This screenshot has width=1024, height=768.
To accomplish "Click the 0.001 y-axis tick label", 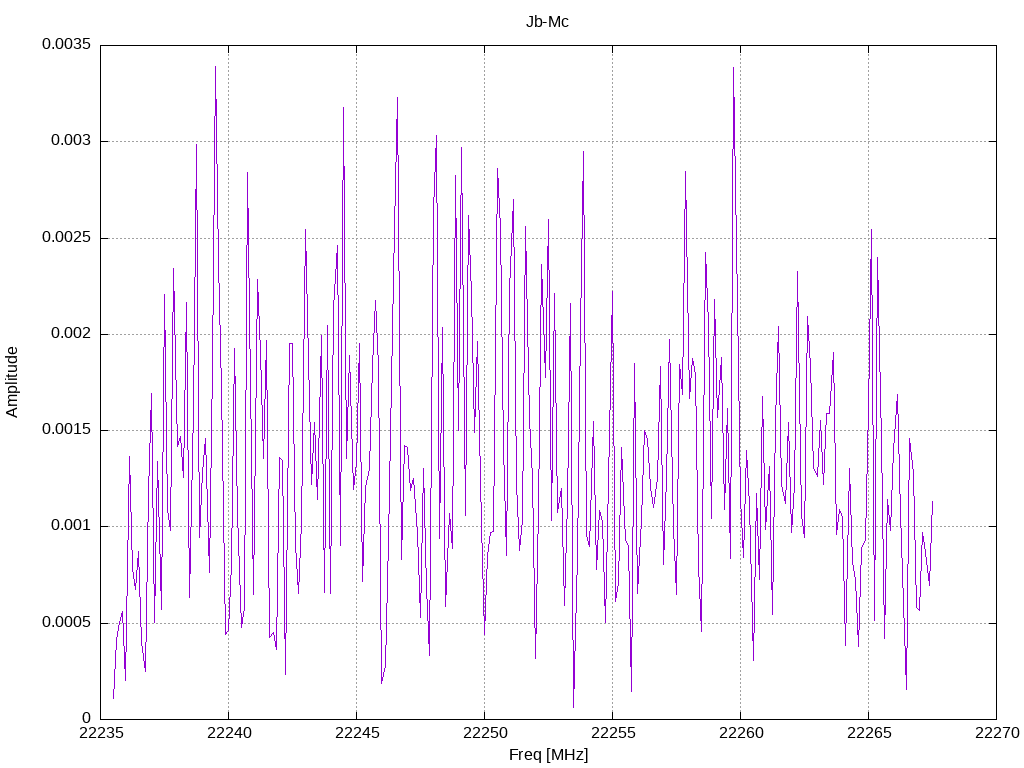I will tap(71, 526).
